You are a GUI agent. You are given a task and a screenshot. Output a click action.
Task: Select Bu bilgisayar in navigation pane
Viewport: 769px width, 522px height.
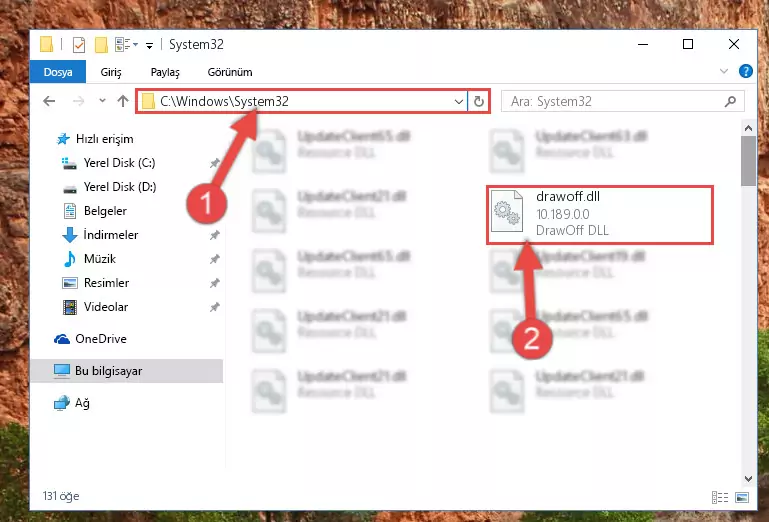(127, 371)
